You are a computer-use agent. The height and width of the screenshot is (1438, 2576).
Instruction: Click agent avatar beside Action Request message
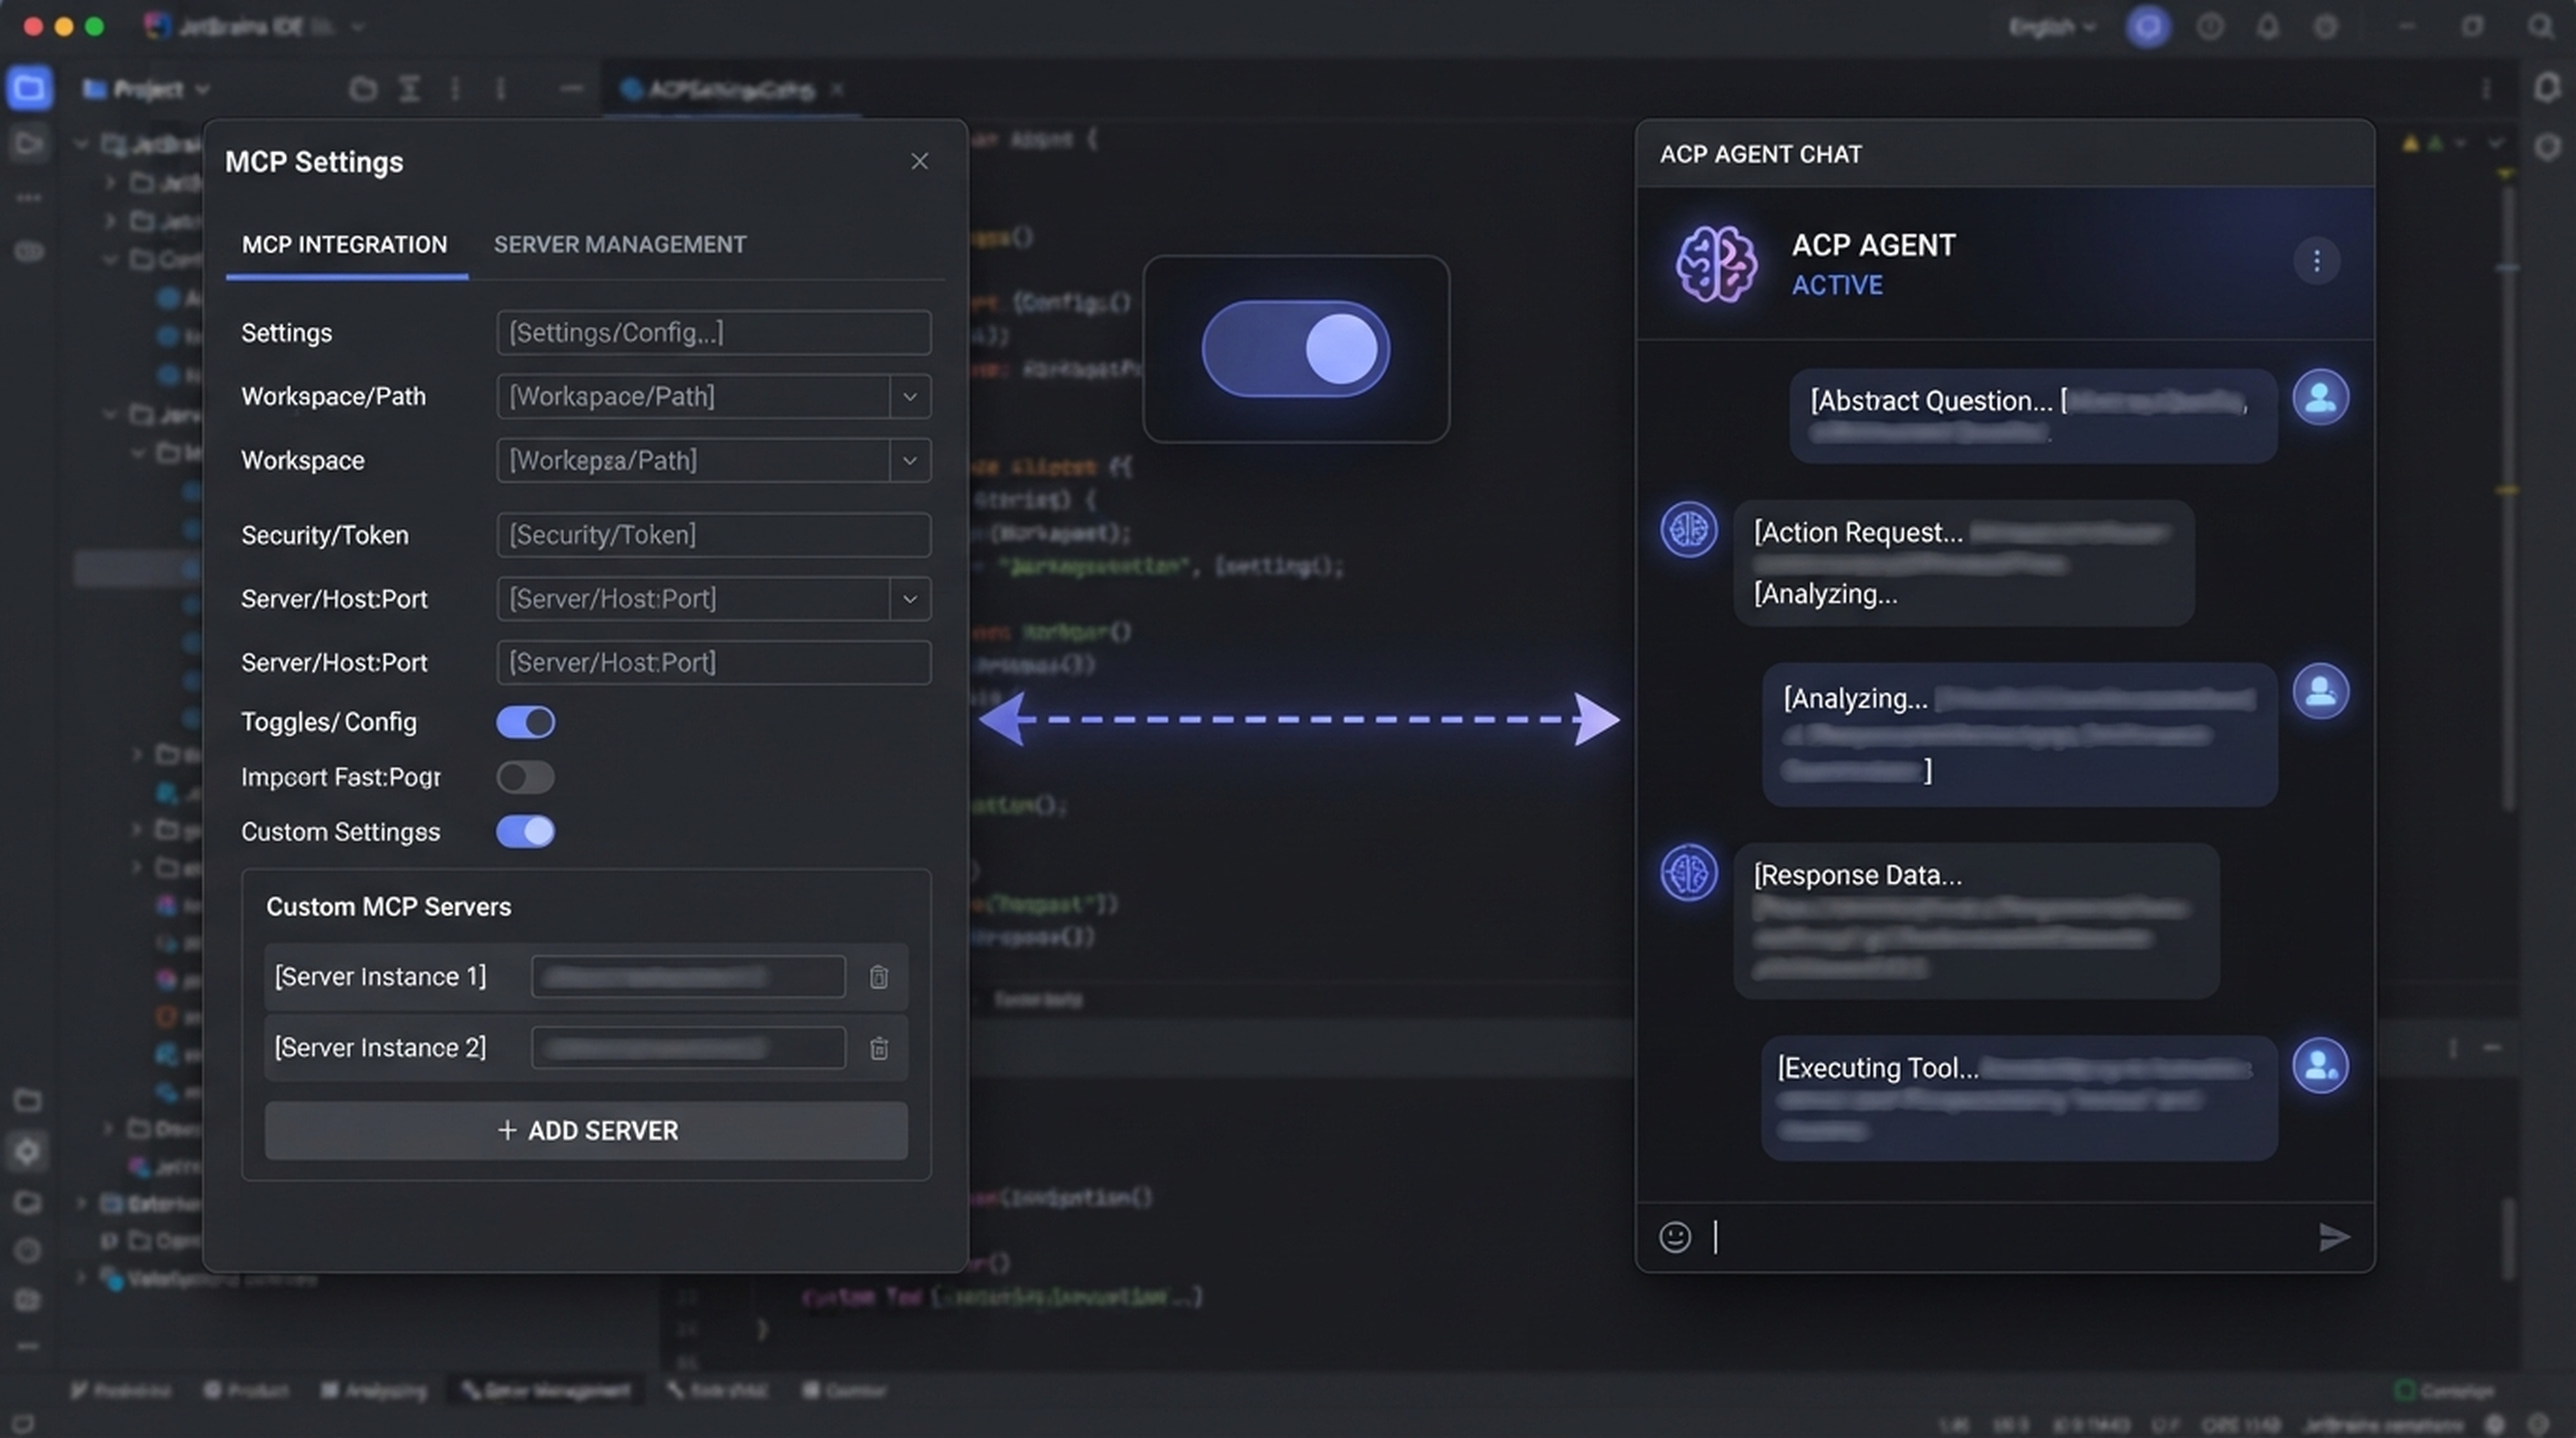1688,529
